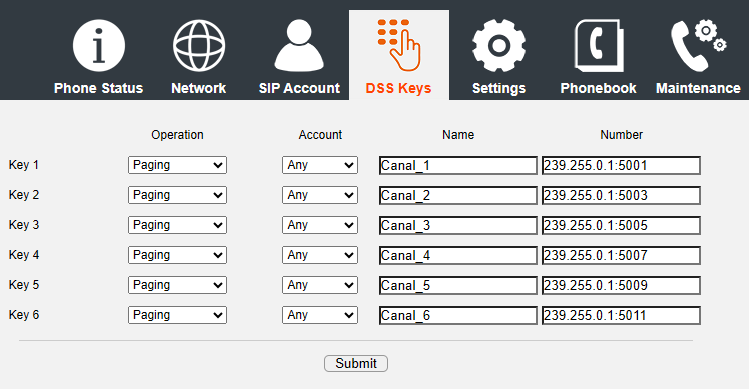Focus the Canal_2 name field

[458, 195]
